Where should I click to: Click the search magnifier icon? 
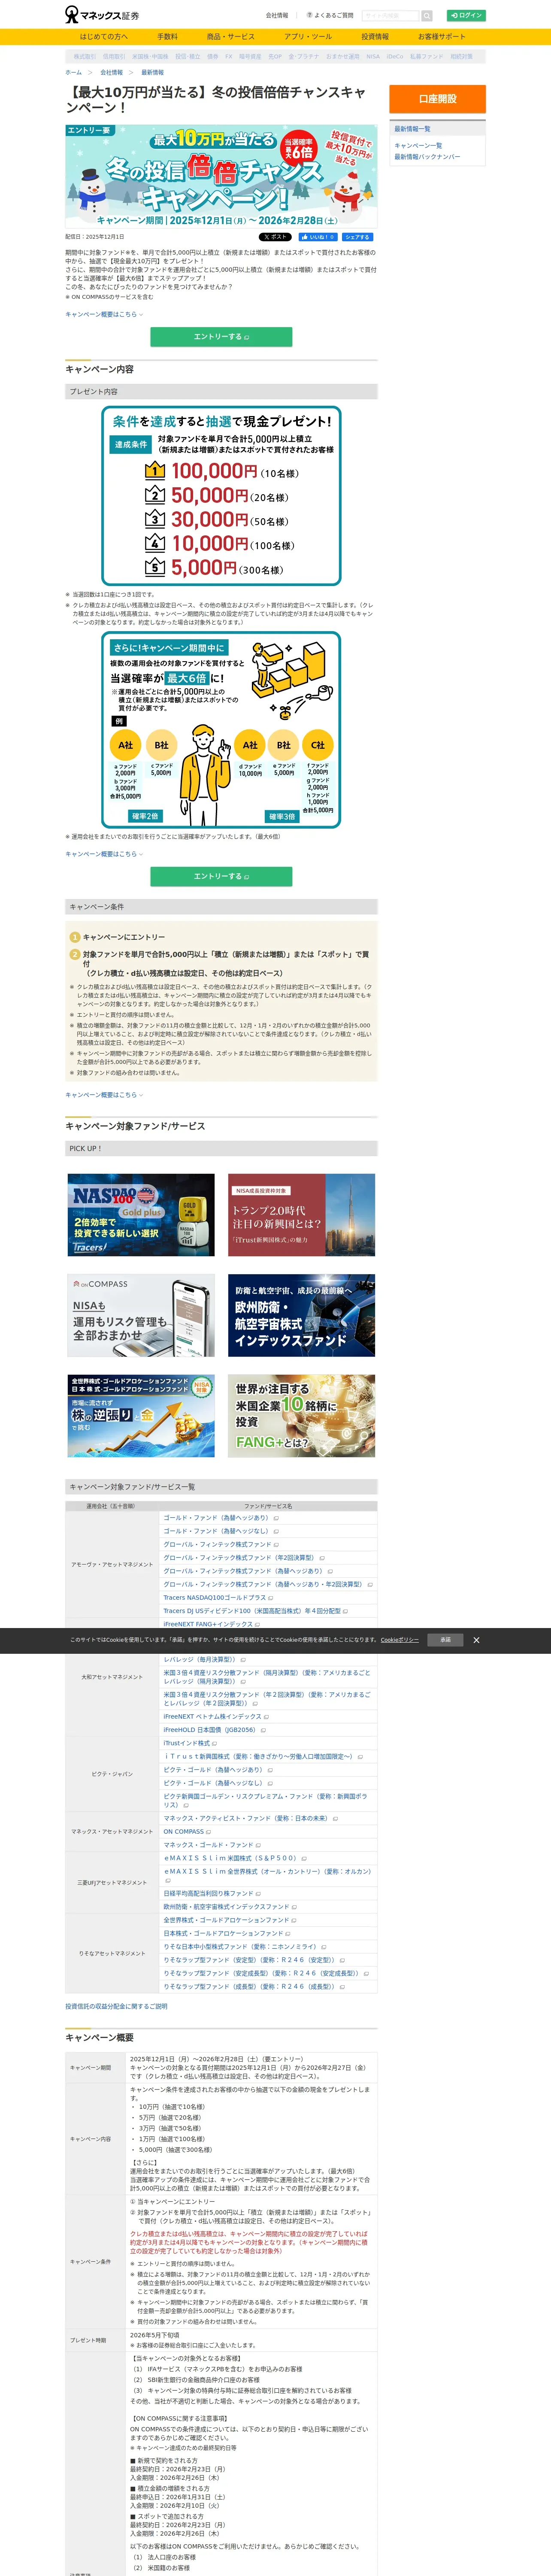coord(427,16)
